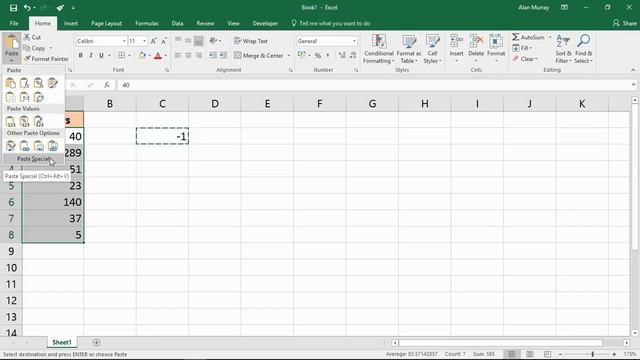Open the Format as Table gallery

[409, 49]
